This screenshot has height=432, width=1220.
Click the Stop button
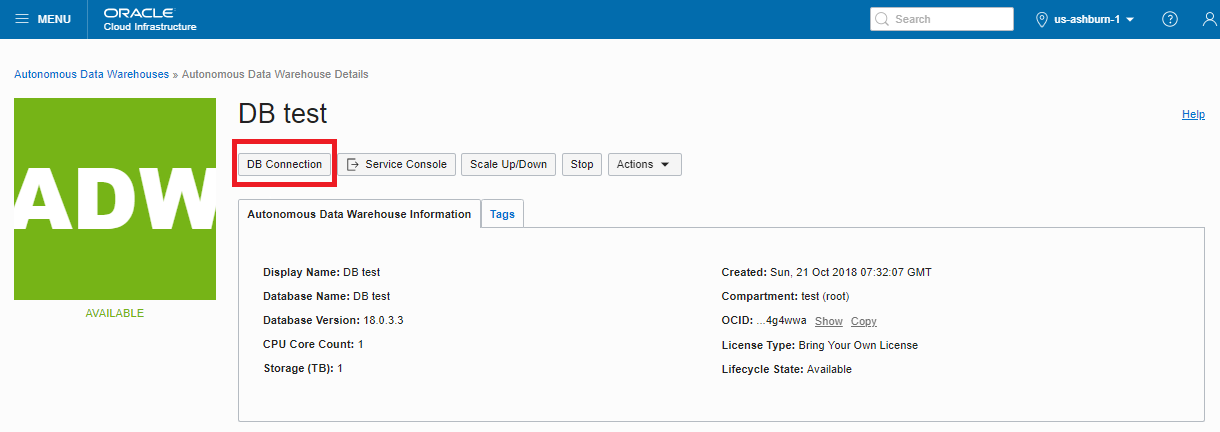pyautogui.click(x=582, y=164)
